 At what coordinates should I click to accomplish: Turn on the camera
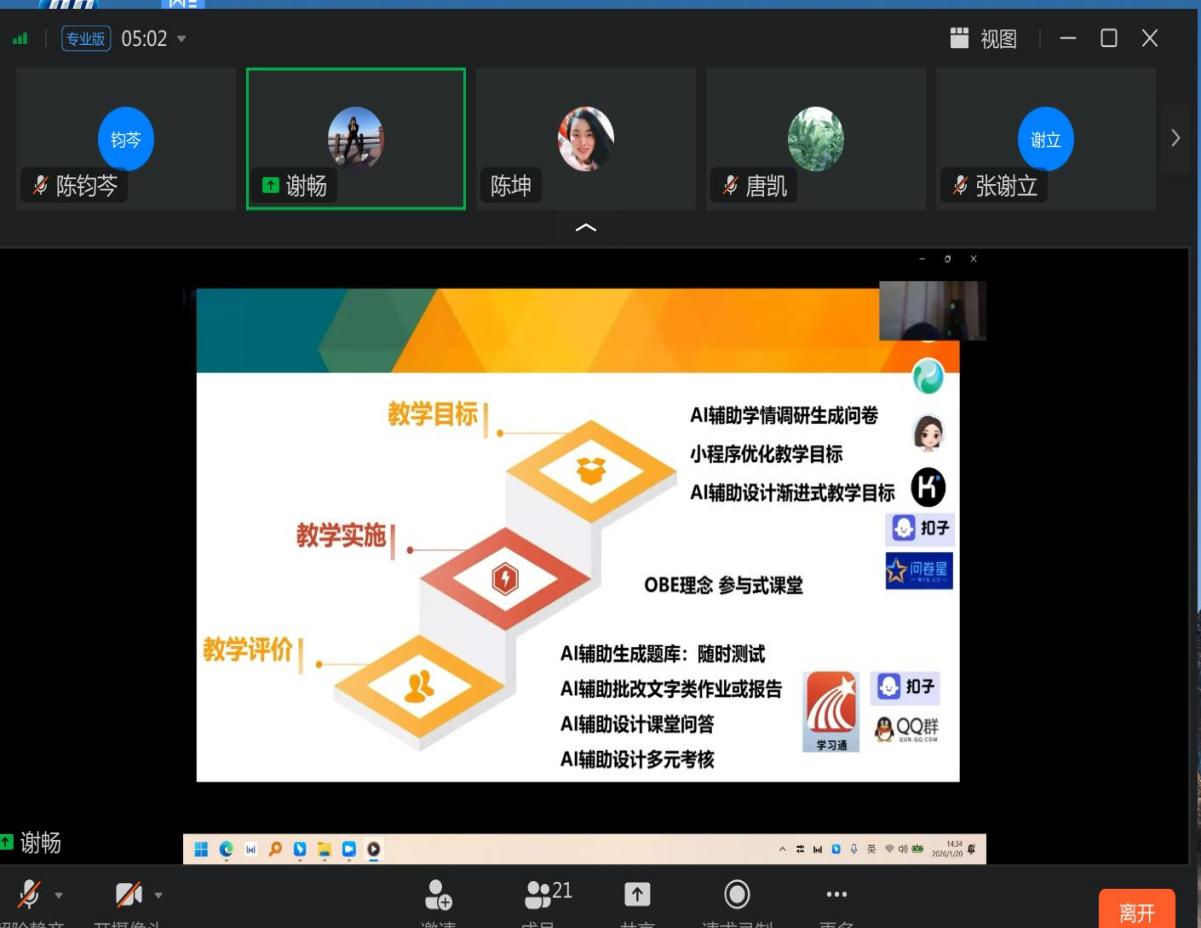(128, 893)
